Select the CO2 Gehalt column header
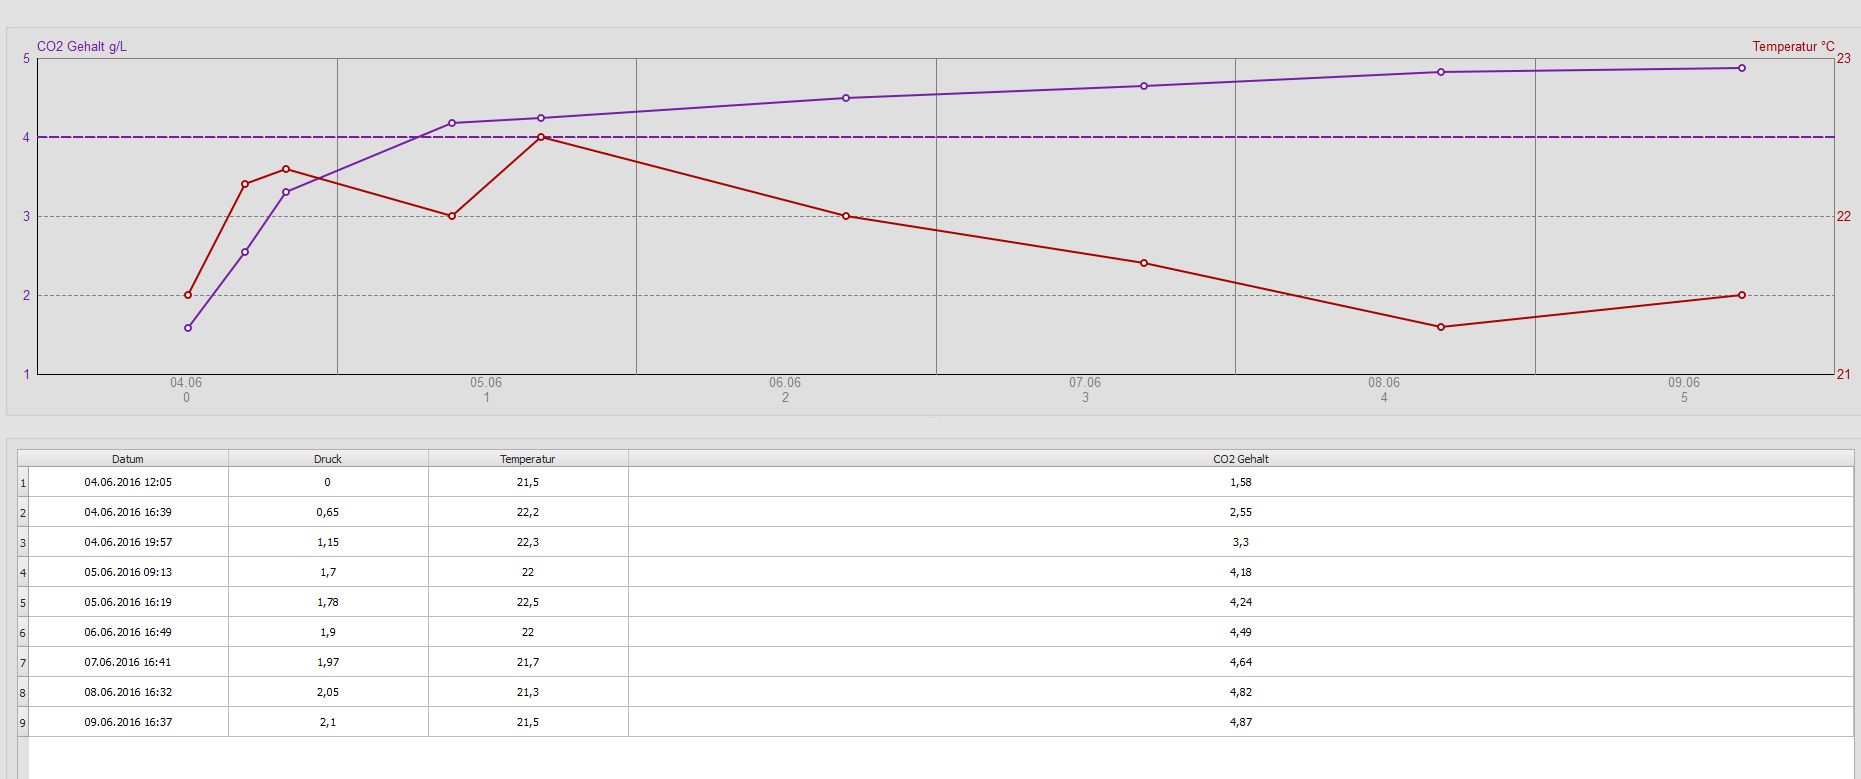The width and height of the screenshot is (1861, 779). click(x=1240, y=459)
